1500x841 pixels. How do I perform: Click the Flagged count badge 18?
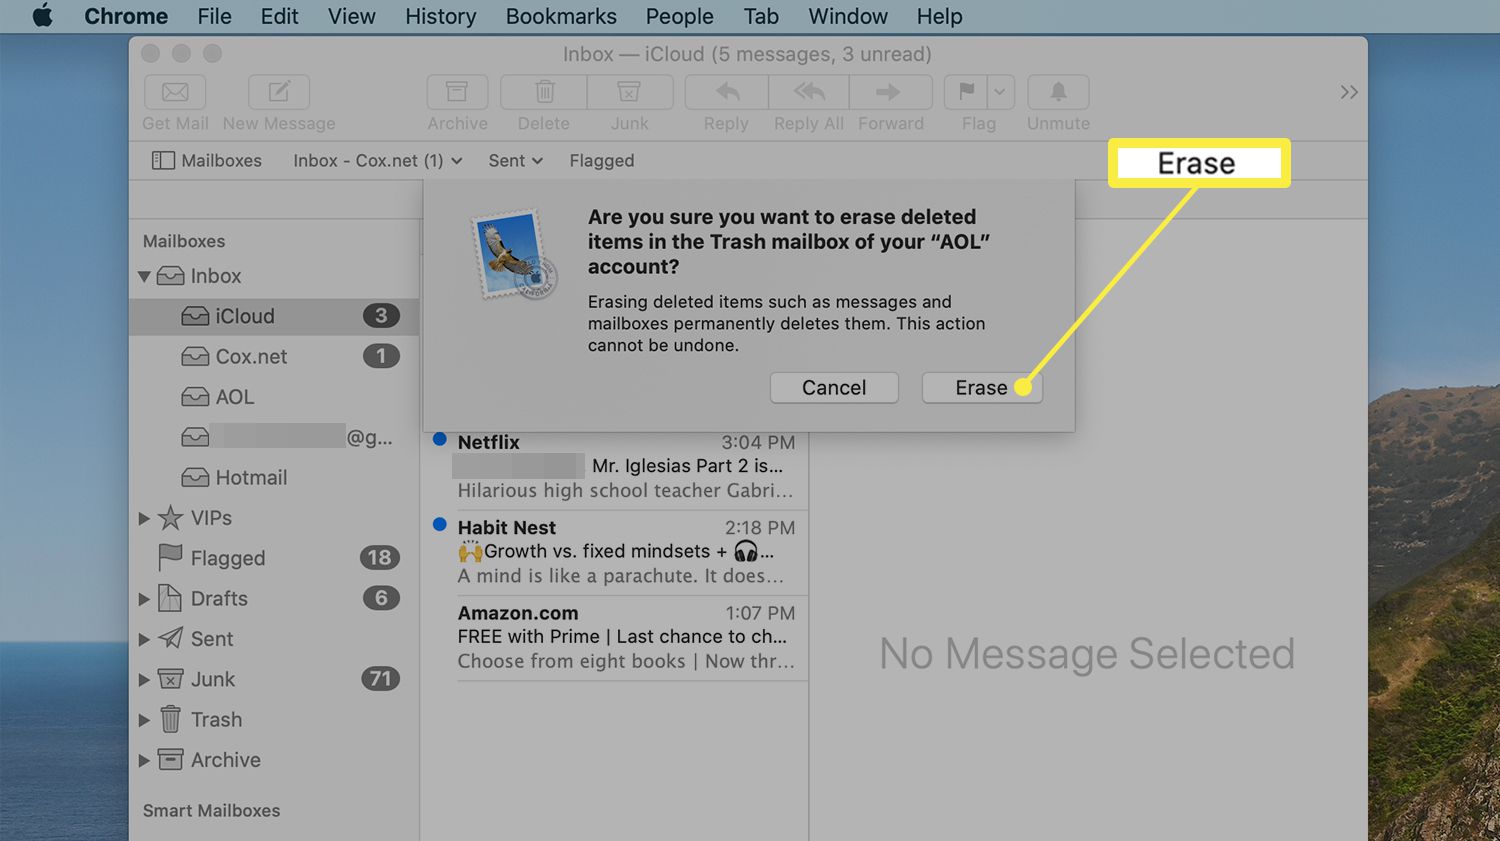380,558
